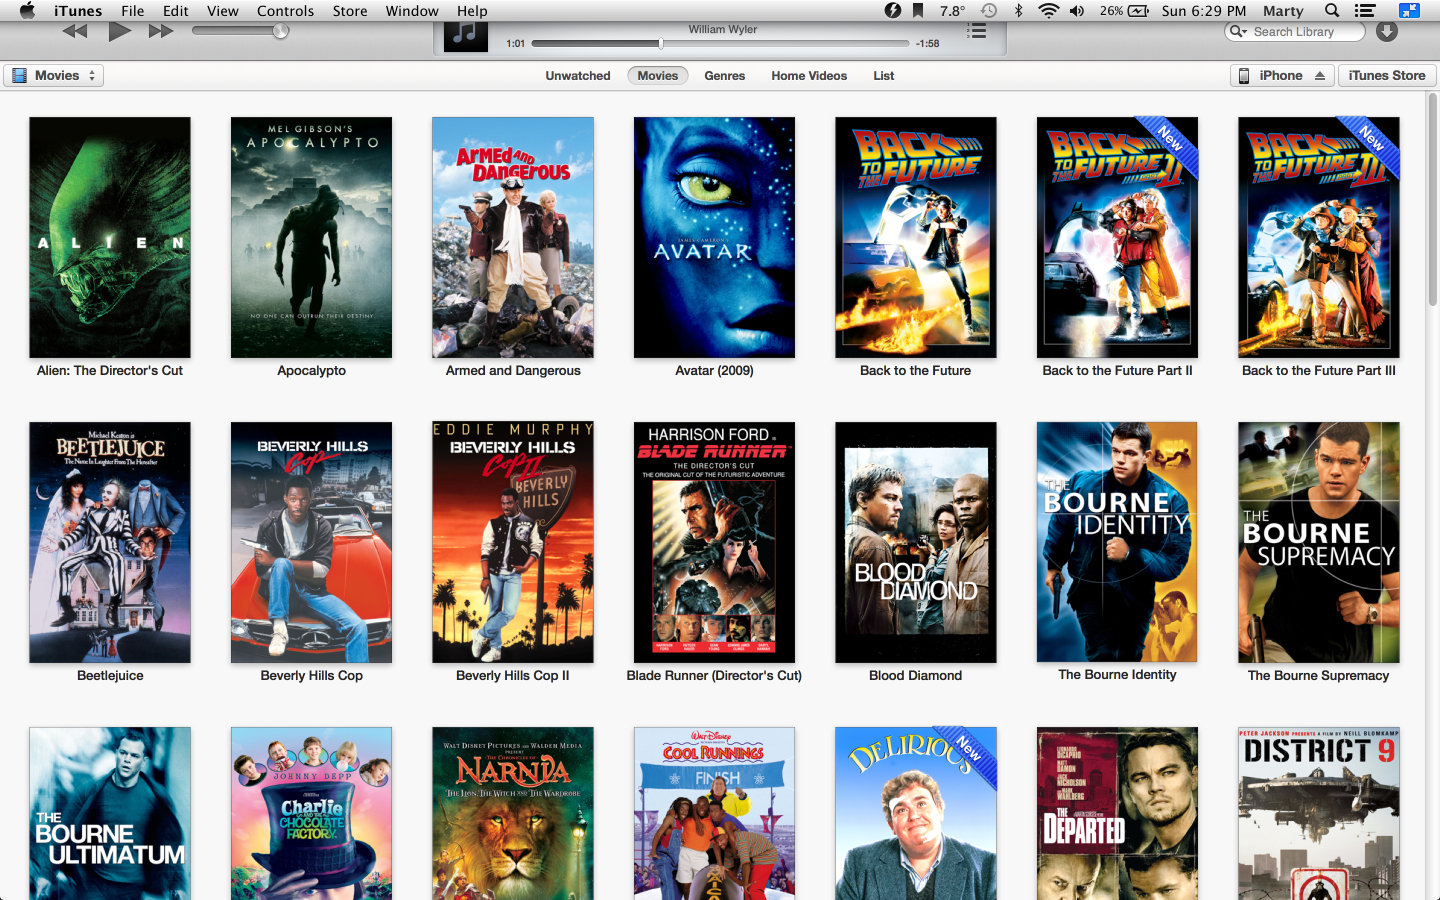Click the rewind previous track button
This screenshot has width=1440, height=900.
pyautogui.click(x=75, y=31)
